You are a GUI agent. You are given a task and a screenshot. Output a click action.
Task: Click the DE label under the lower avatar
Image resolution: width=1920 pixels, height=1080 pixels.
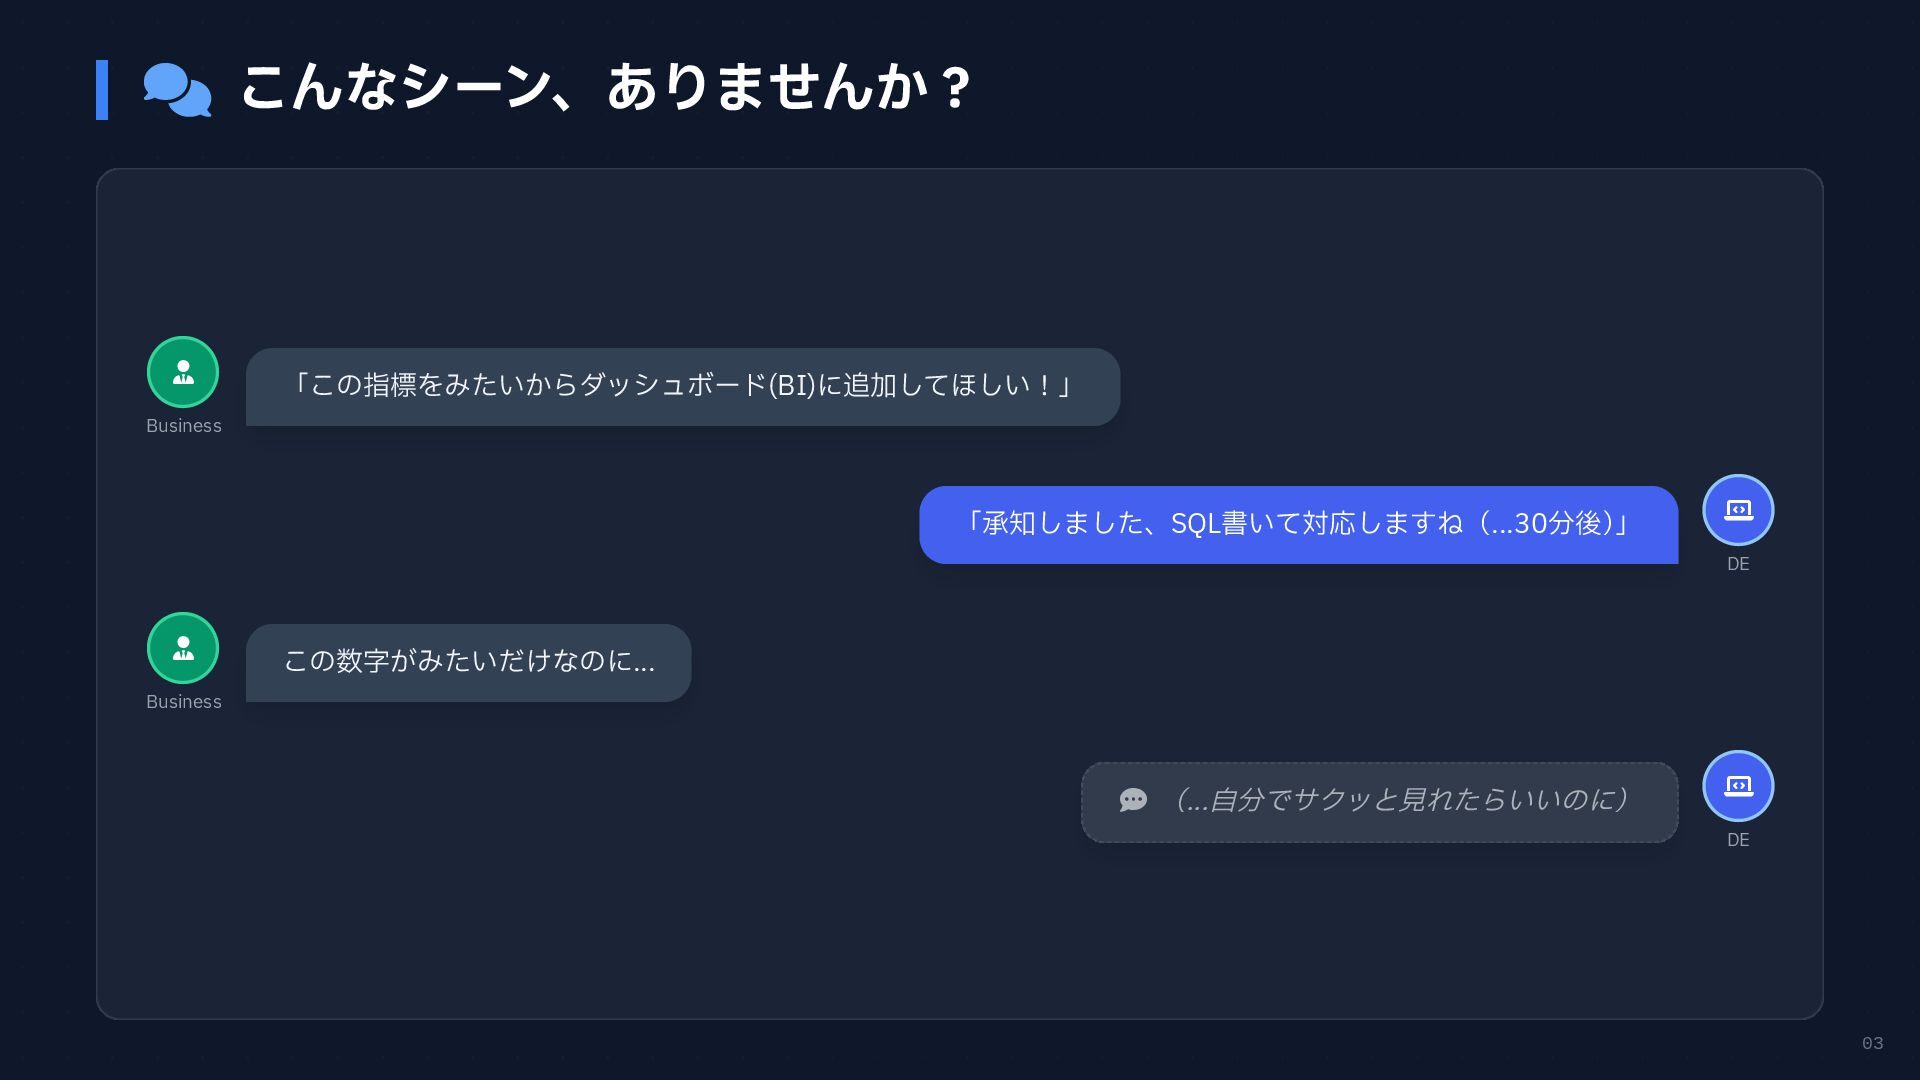point(1739,840)
